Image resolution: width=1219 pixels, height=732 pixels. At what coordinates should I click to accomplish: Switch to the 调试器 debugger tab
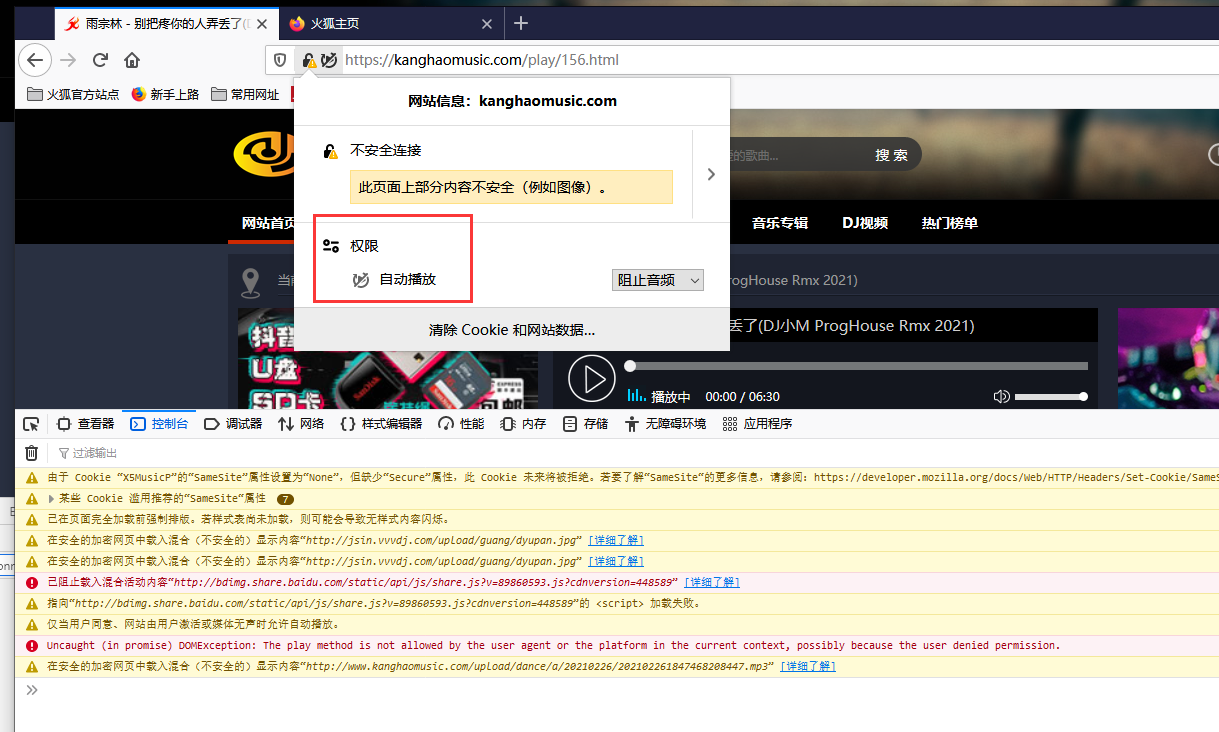[x=233, y=424]
